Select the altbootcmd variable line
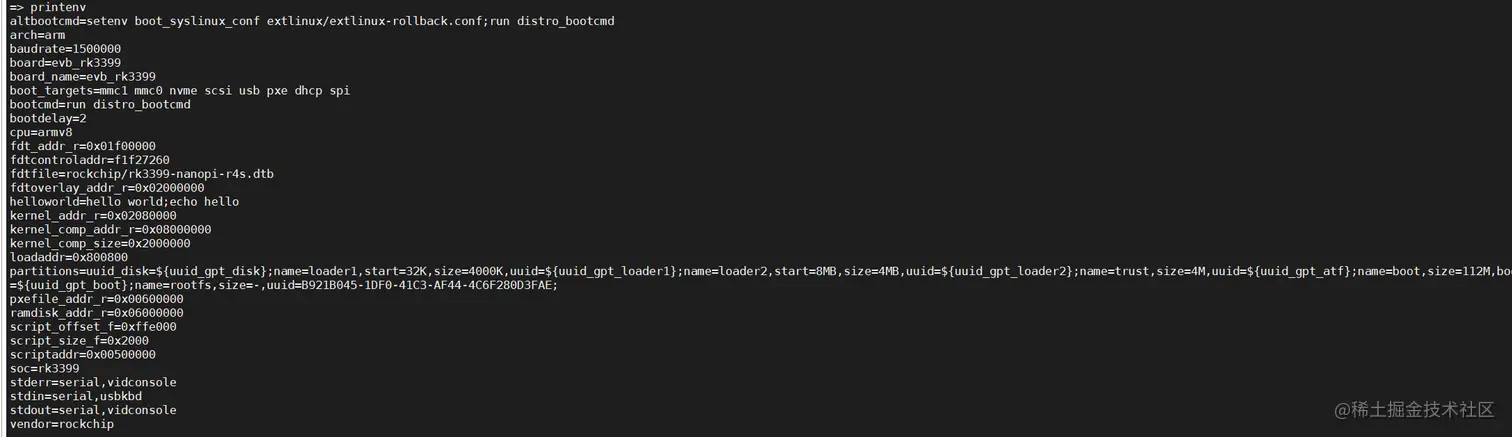Screen dimensions: 1512x437 312,21
